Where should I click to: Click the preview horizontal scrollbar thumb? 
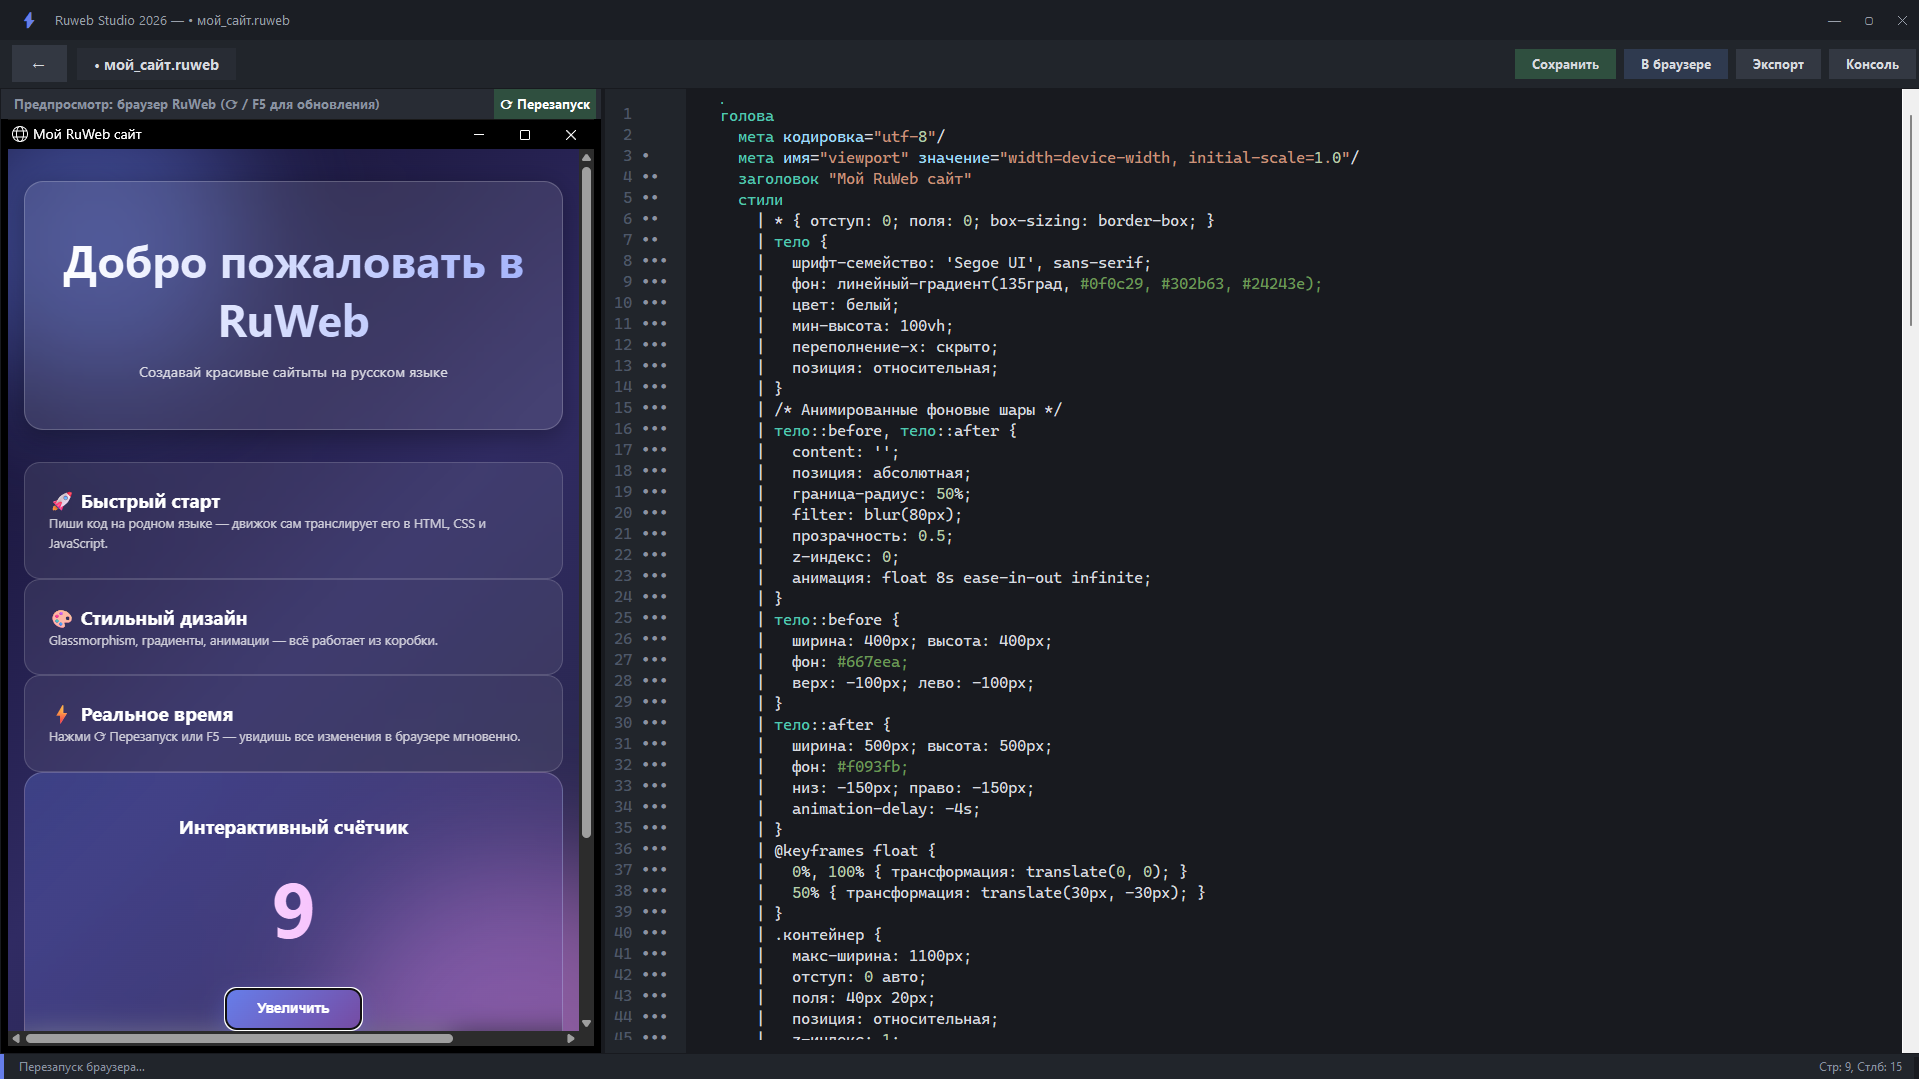coord(239,1038)
